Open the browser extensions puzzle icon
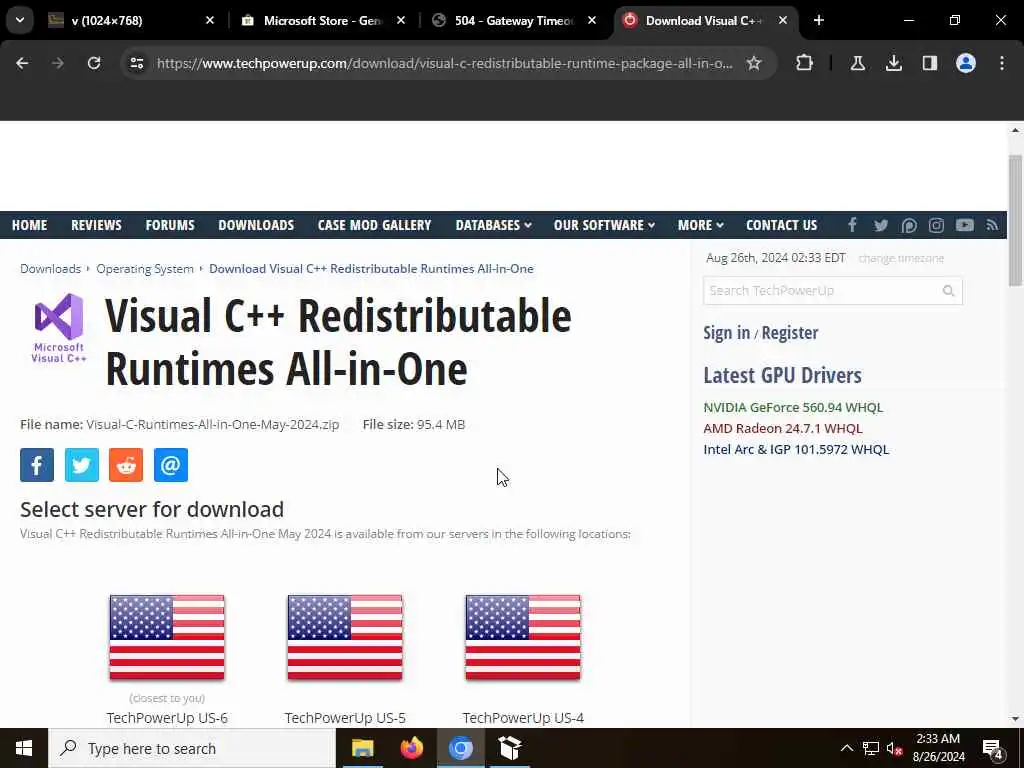 (805, 63)
